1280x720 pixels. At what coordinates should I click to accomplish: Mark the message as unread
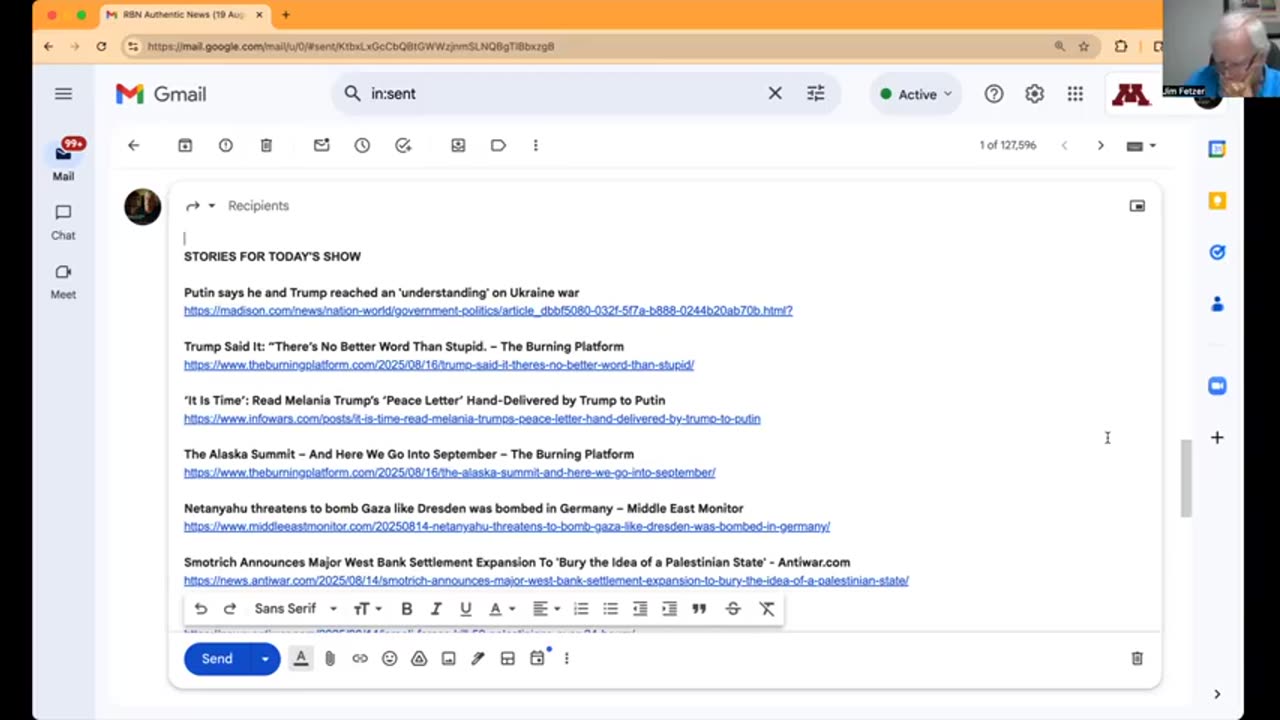pos(321,145)
